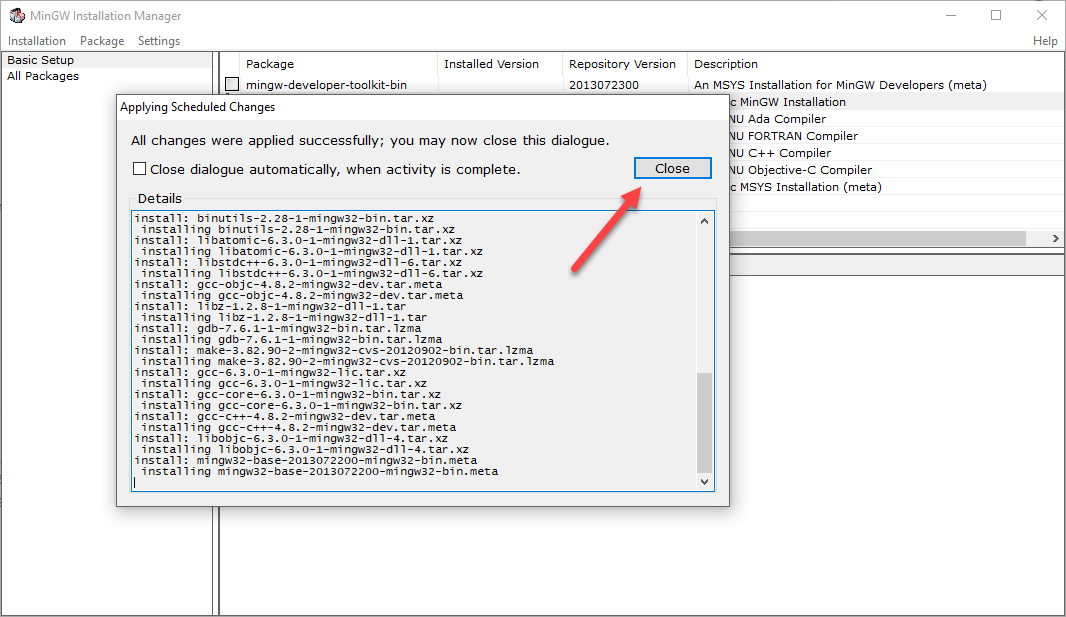This screenshot has height=617, width=1066.
Task: Click the 'NU FORTRAN Compiler' description
Action: [x=794, y=136]
